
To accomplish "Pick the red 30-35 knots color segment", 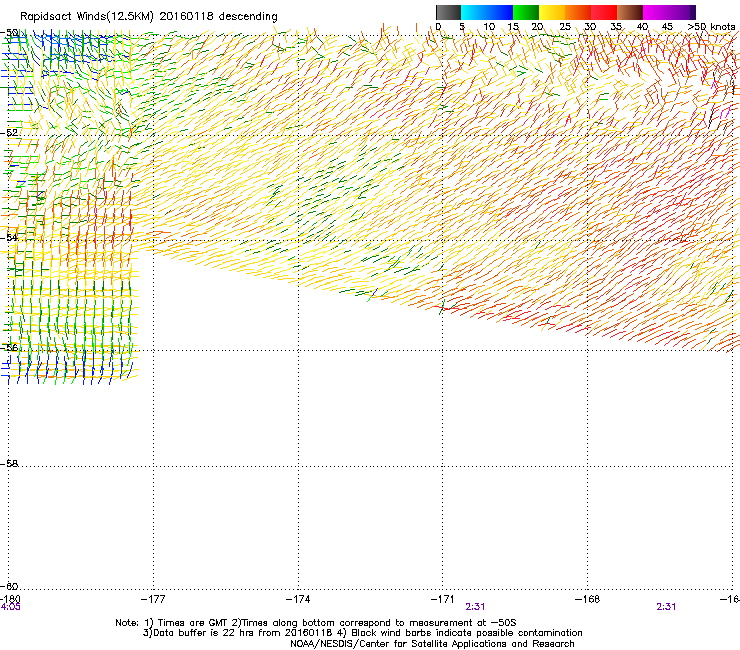I will [604, 12].
